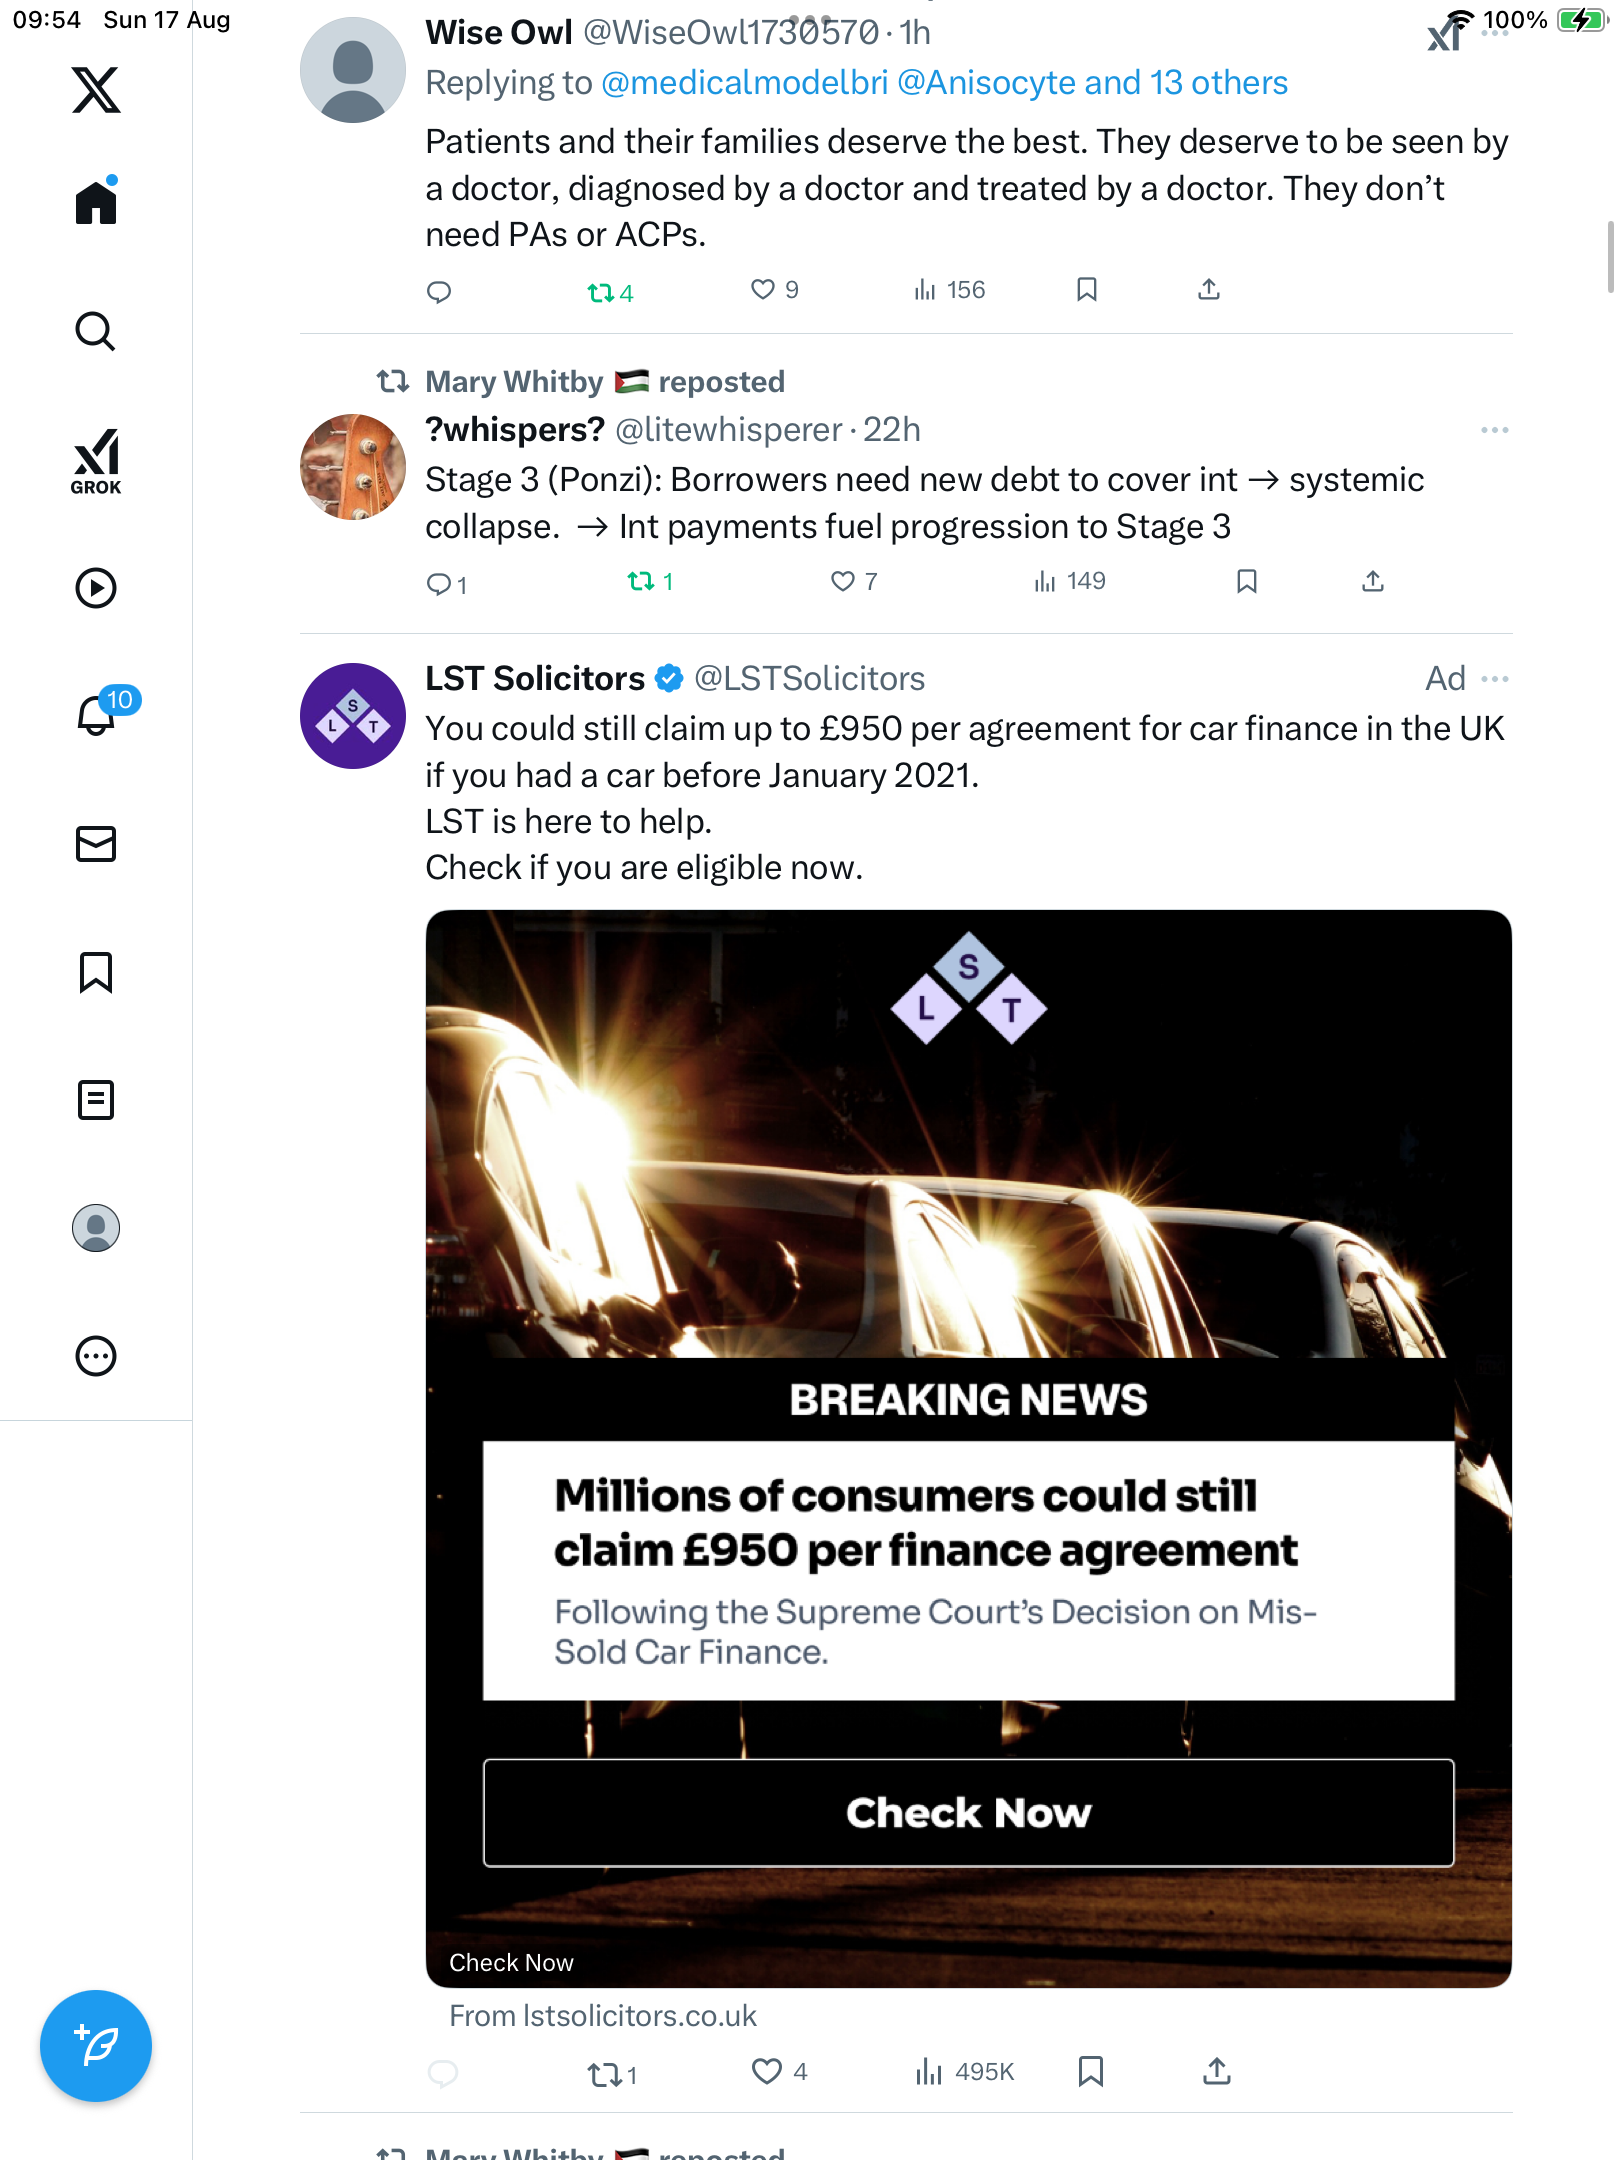
Task: Open more options on LST Solicitors ad
Action: coord(1494,679)
